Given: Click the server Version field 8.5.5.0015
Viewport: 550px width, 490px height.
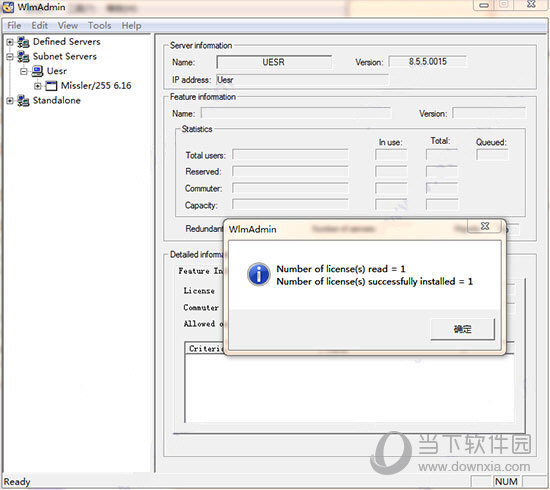Looking at the screenshot, I should pyautogui.click(x=428, y=62).
